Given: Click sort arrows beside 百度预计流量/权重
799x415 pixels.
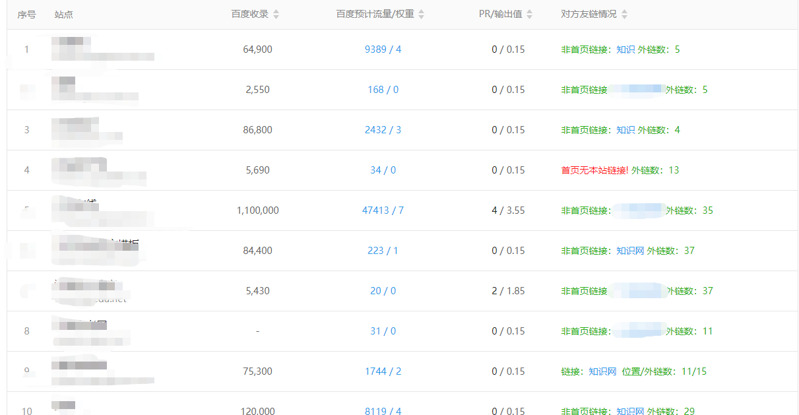Looking at the screenshot, I should (x=421, y=15).
